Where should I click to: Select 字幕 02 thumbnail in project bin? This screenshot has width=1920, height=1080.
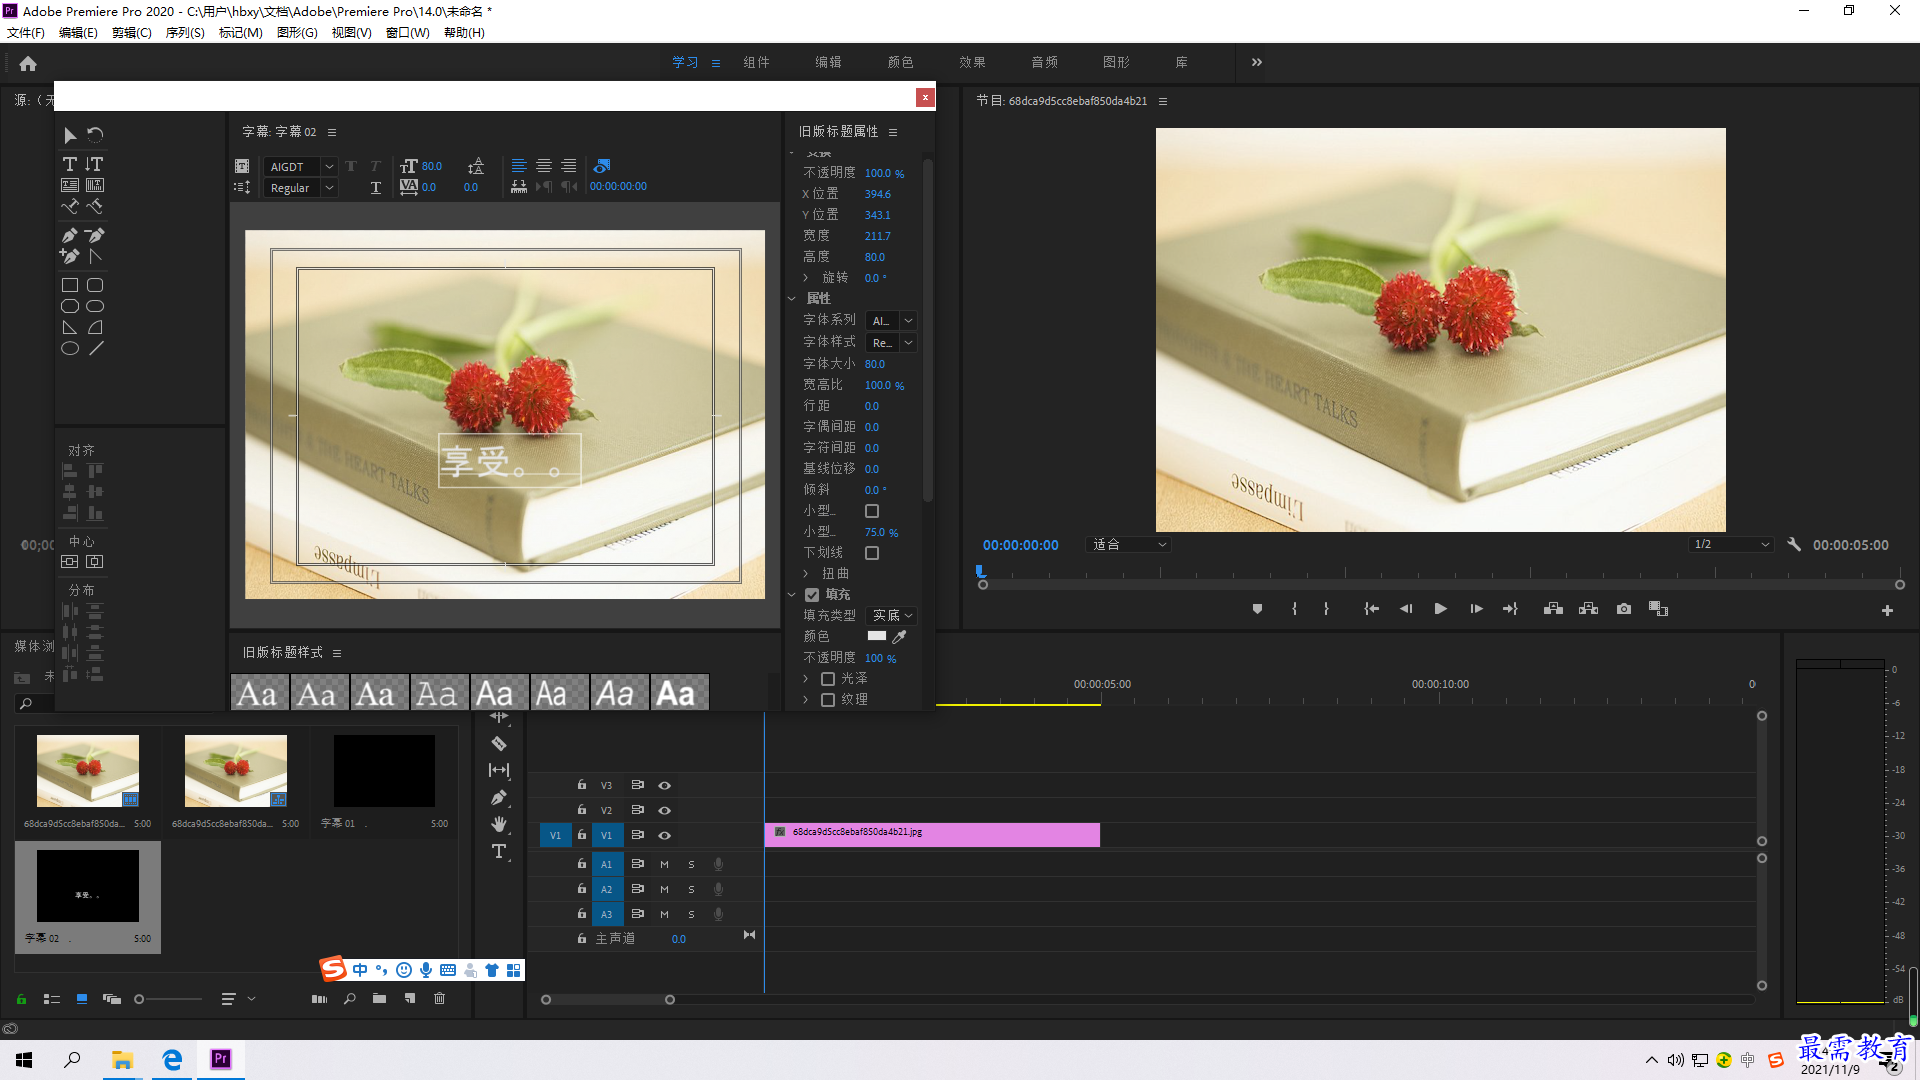pyautogui.click(x=88, y=887)
